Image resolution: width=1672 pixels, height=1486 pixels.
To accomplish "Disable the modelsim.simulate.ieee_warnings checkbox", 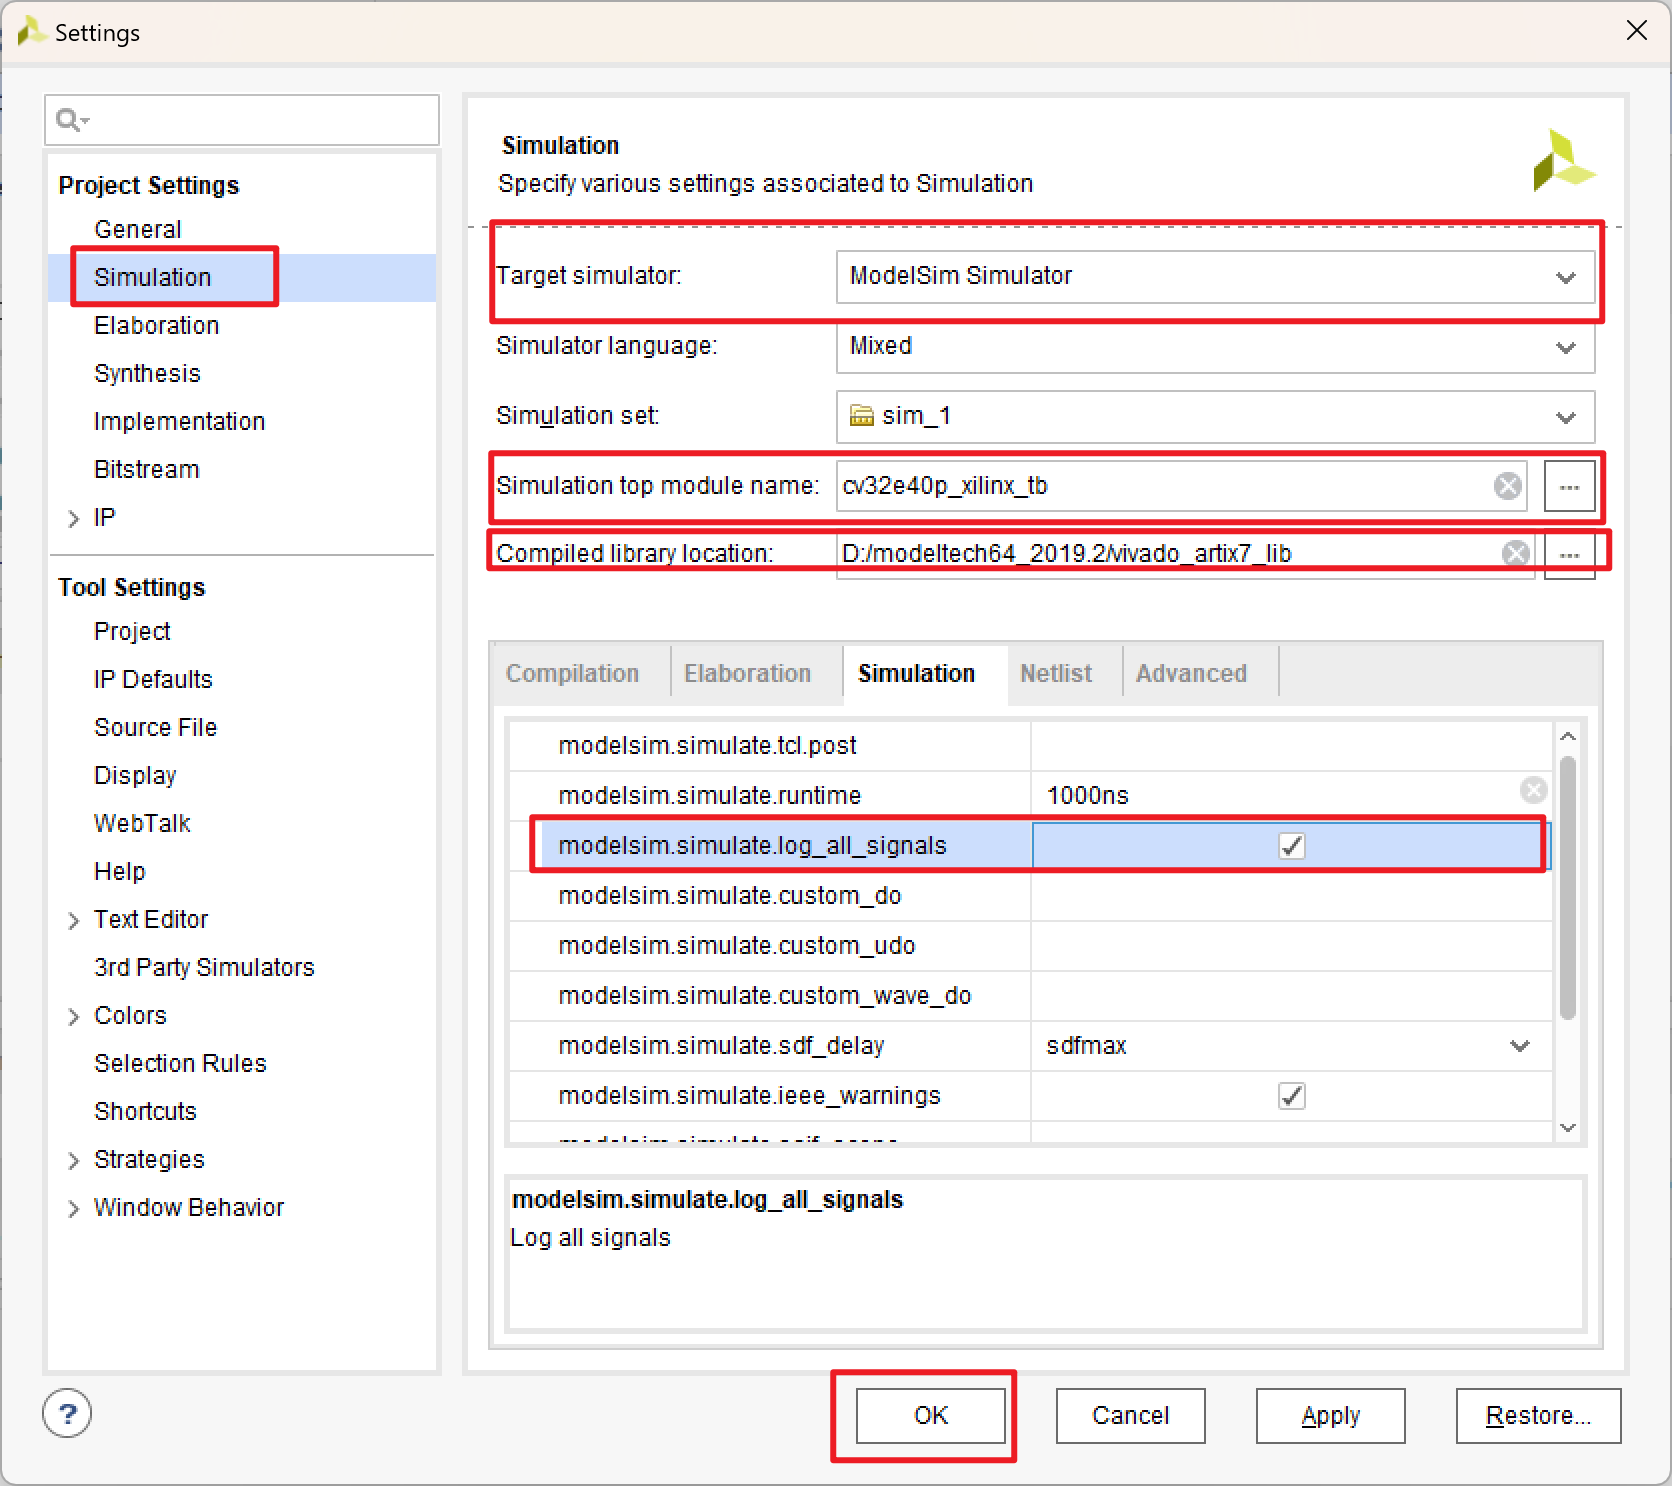I will (x=1290, y=1095).
